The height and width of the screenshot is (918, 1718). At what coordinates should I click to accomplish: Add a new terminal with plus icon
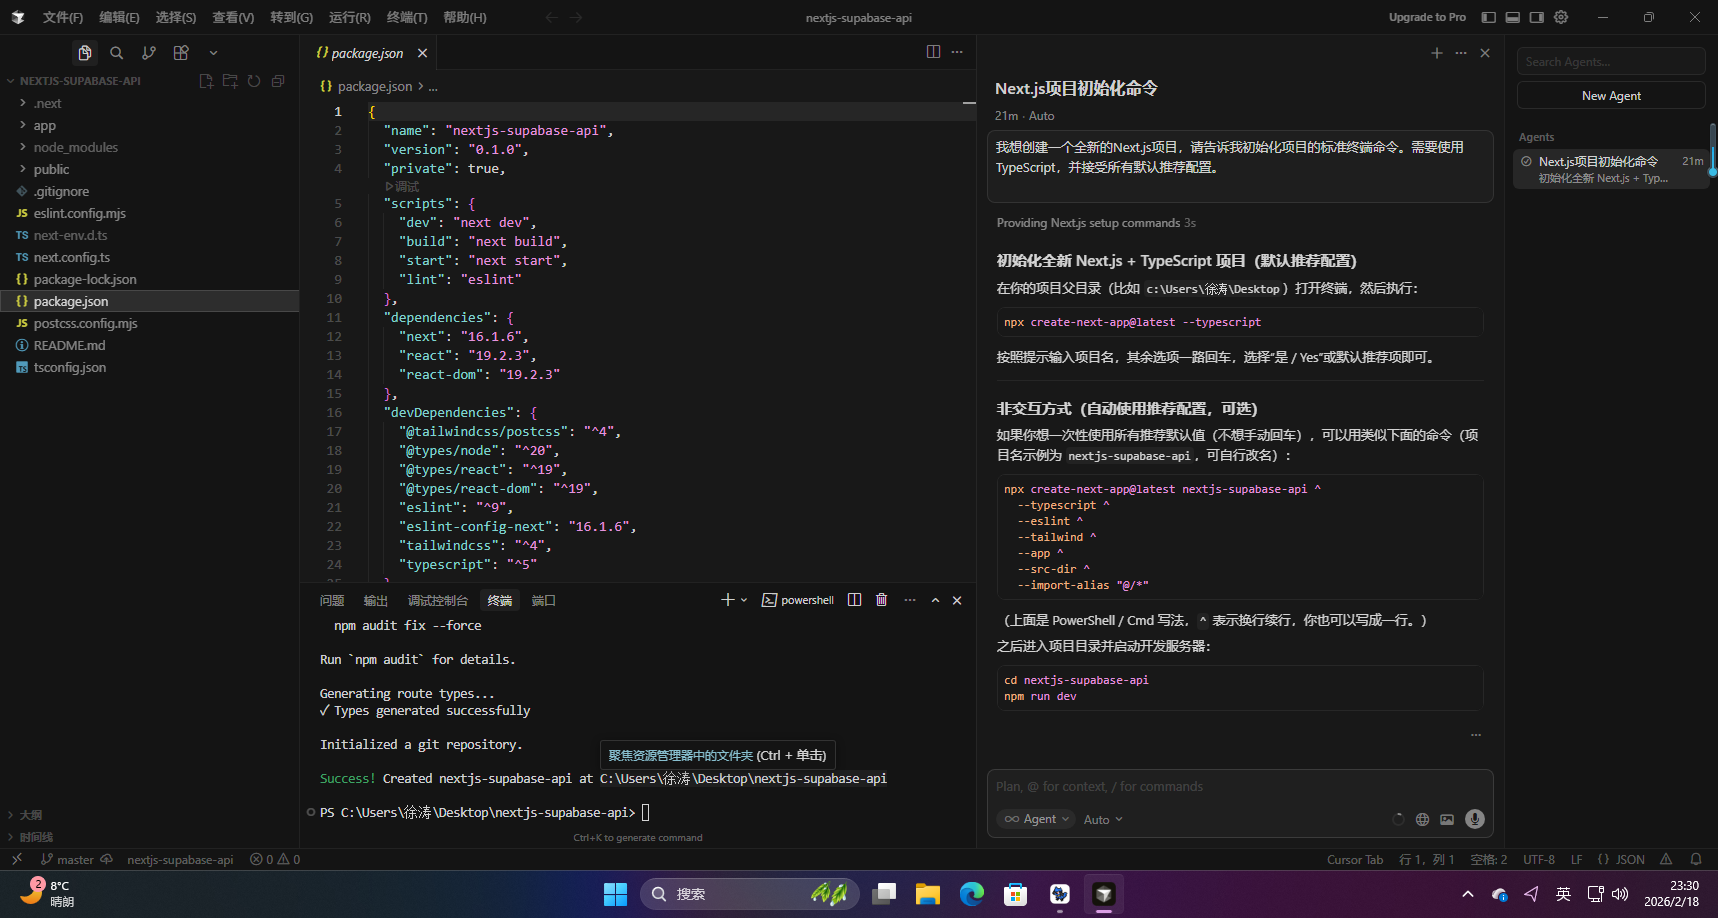[727, 600]
